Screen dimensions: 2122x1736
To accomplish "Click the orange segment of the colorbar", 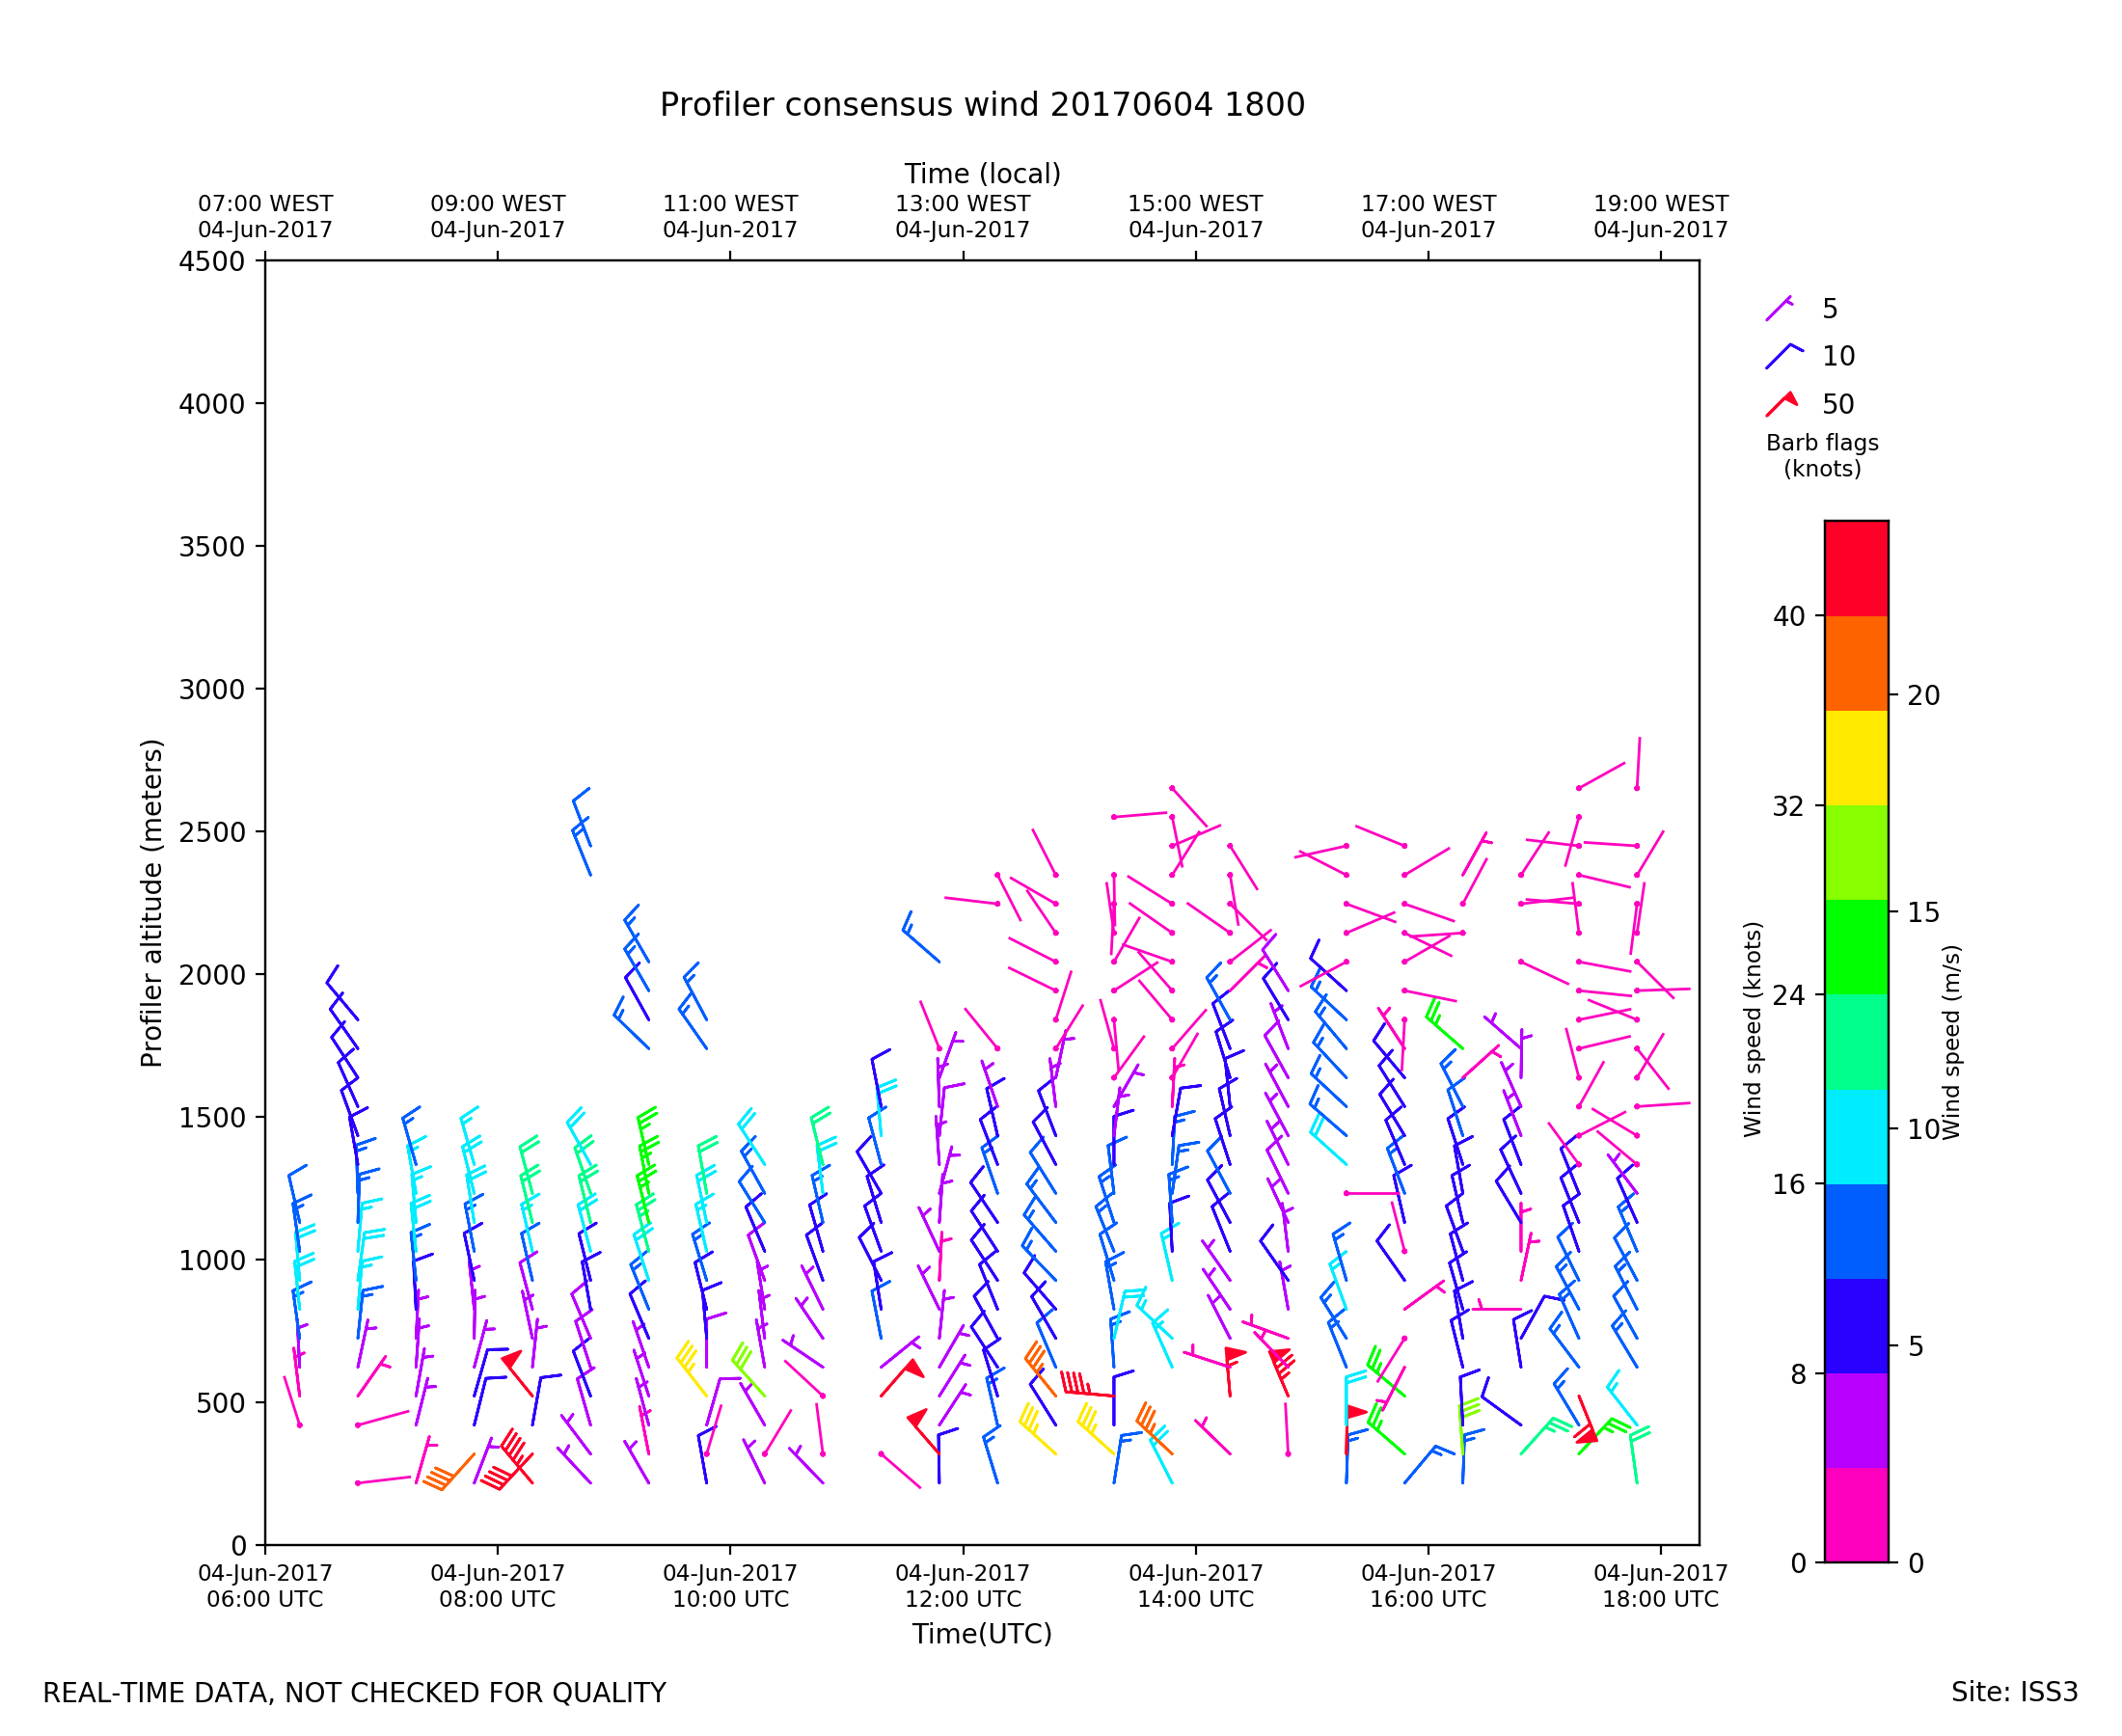I will (1856, 663).
